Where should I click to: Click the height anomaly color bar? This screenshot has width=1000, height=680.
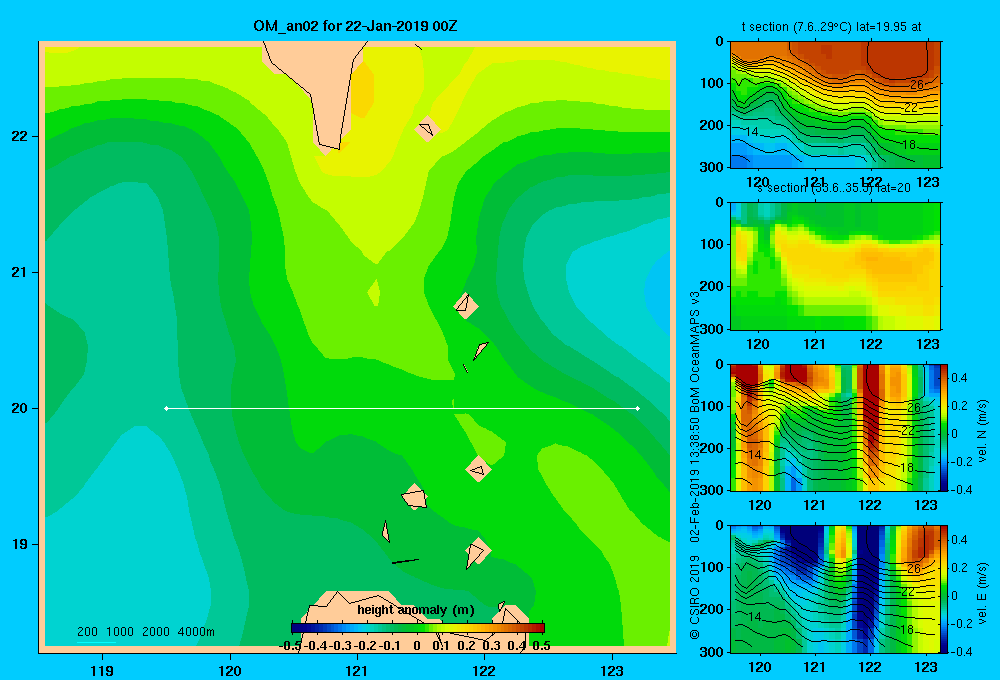tap(418, 628)
